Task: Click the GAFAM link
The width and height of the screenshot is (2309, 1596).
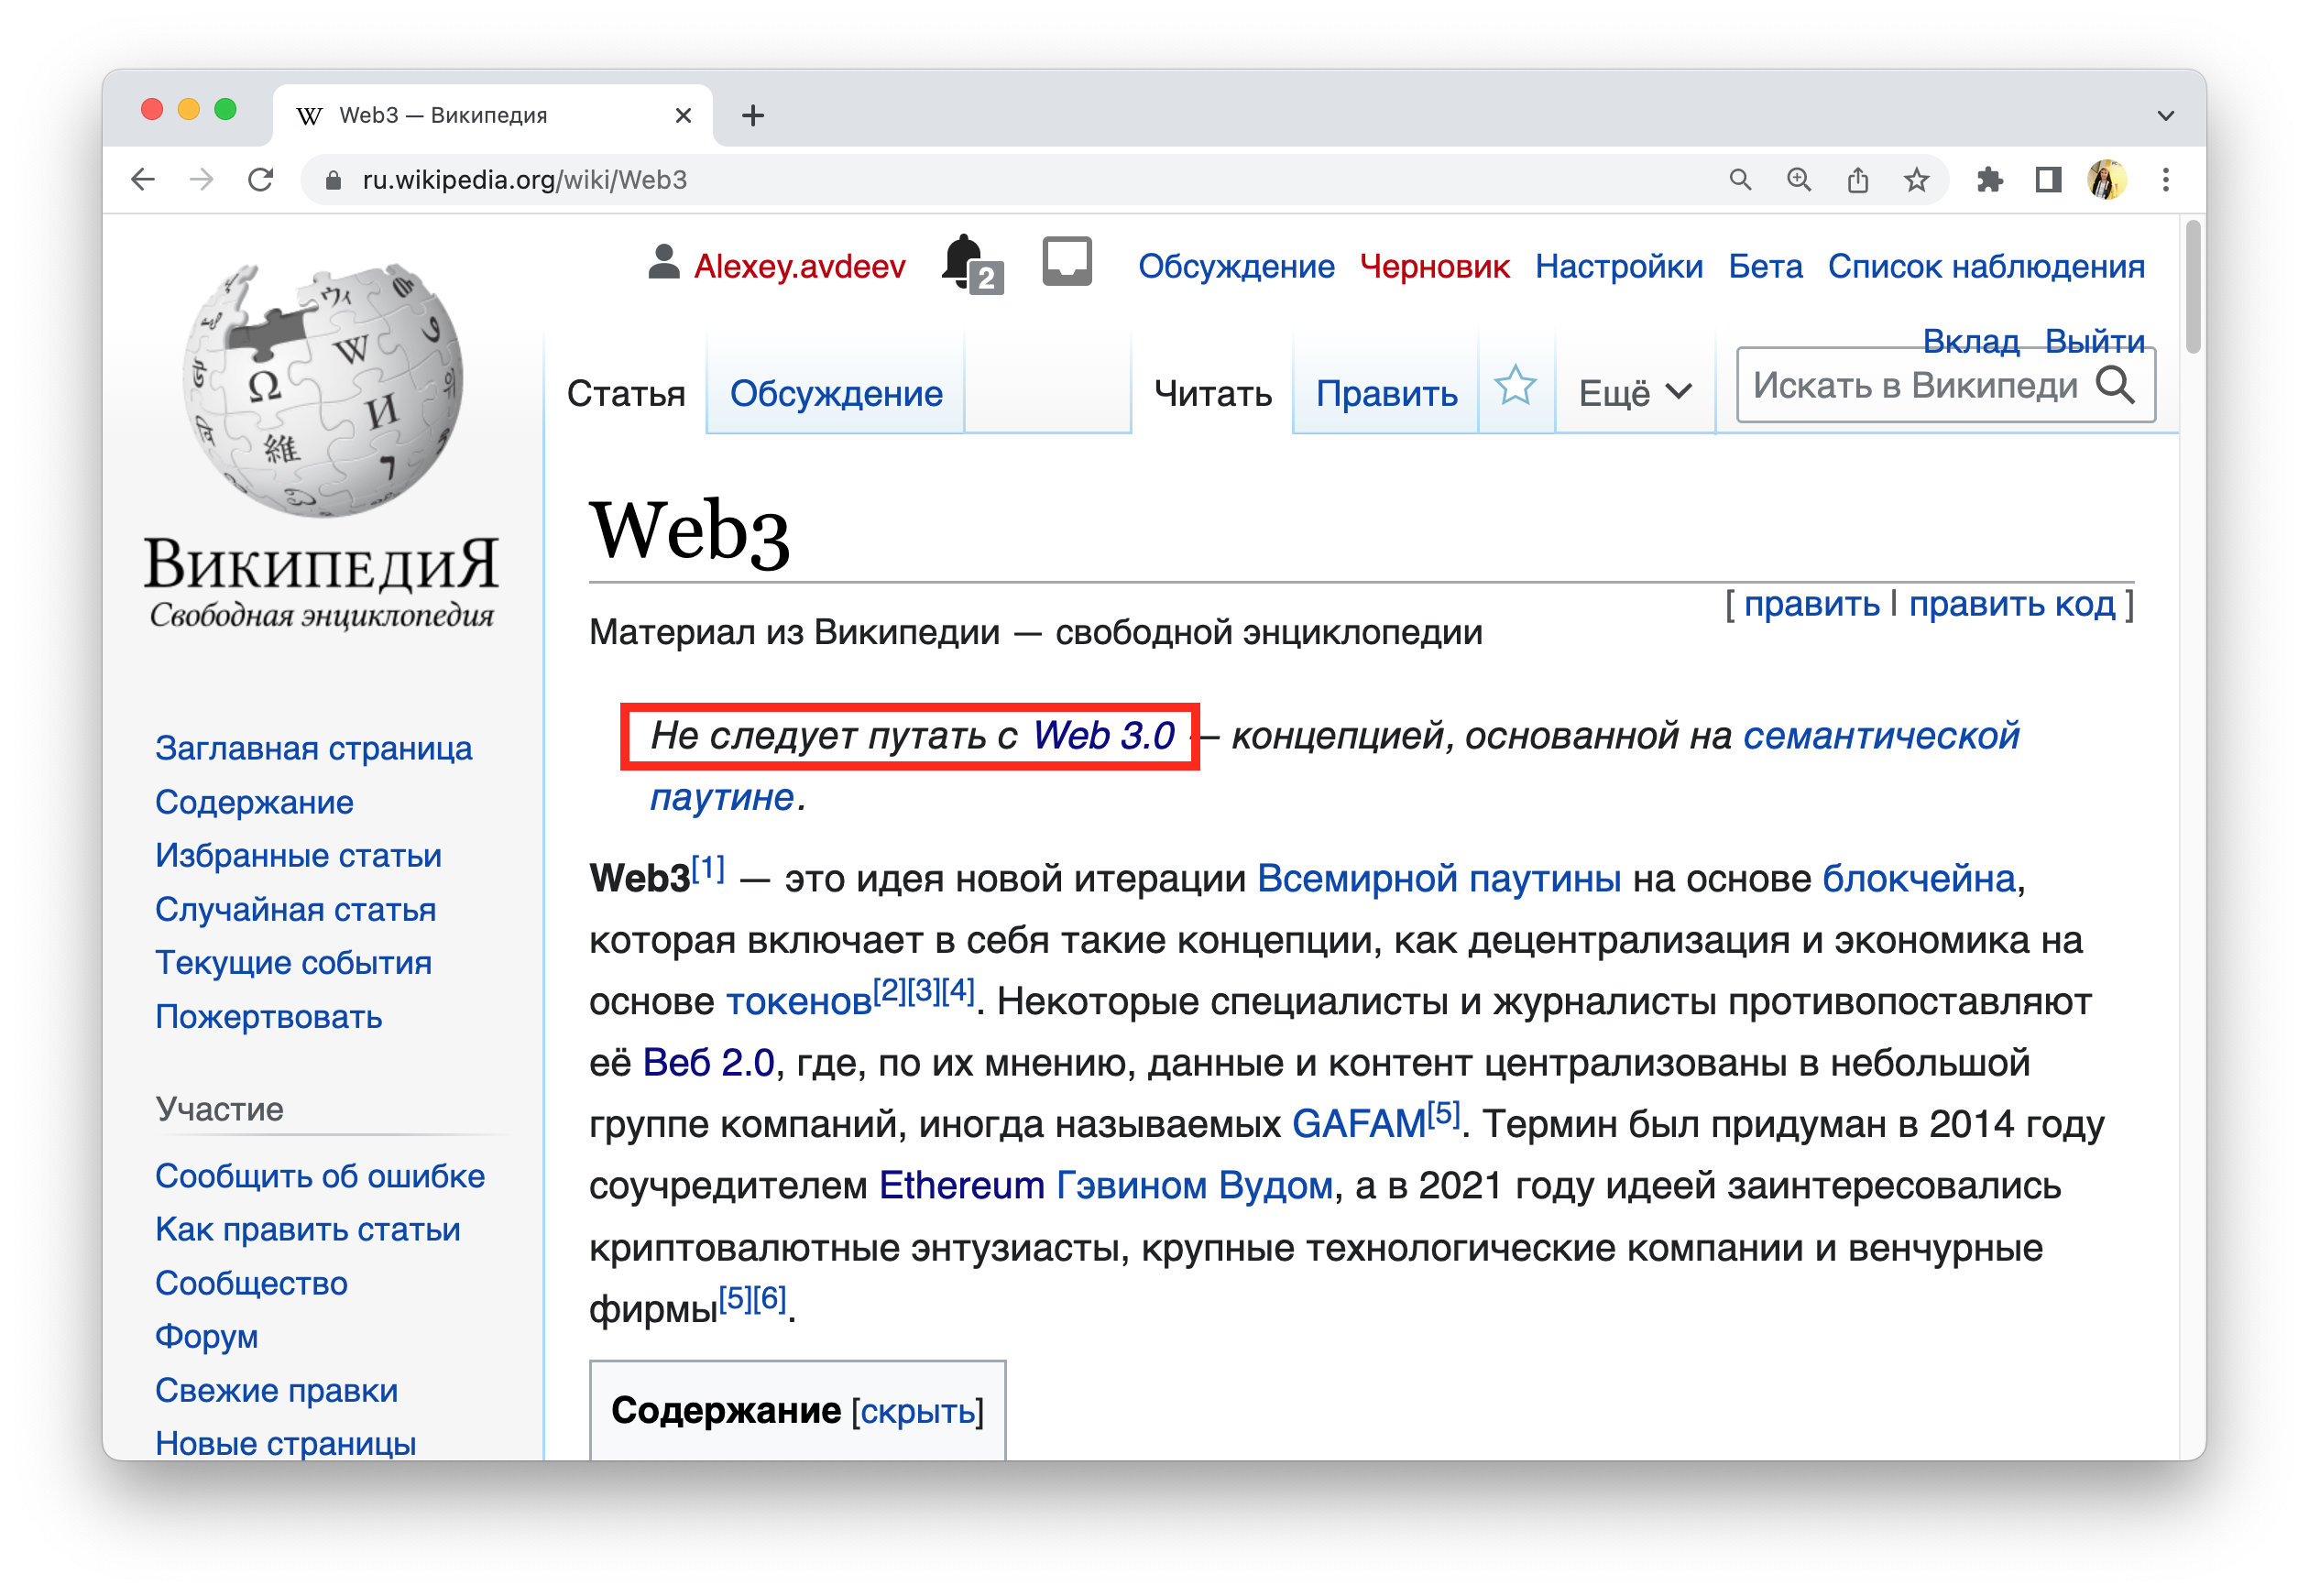Action: pyautogui.click(x=1359, y=1124)
